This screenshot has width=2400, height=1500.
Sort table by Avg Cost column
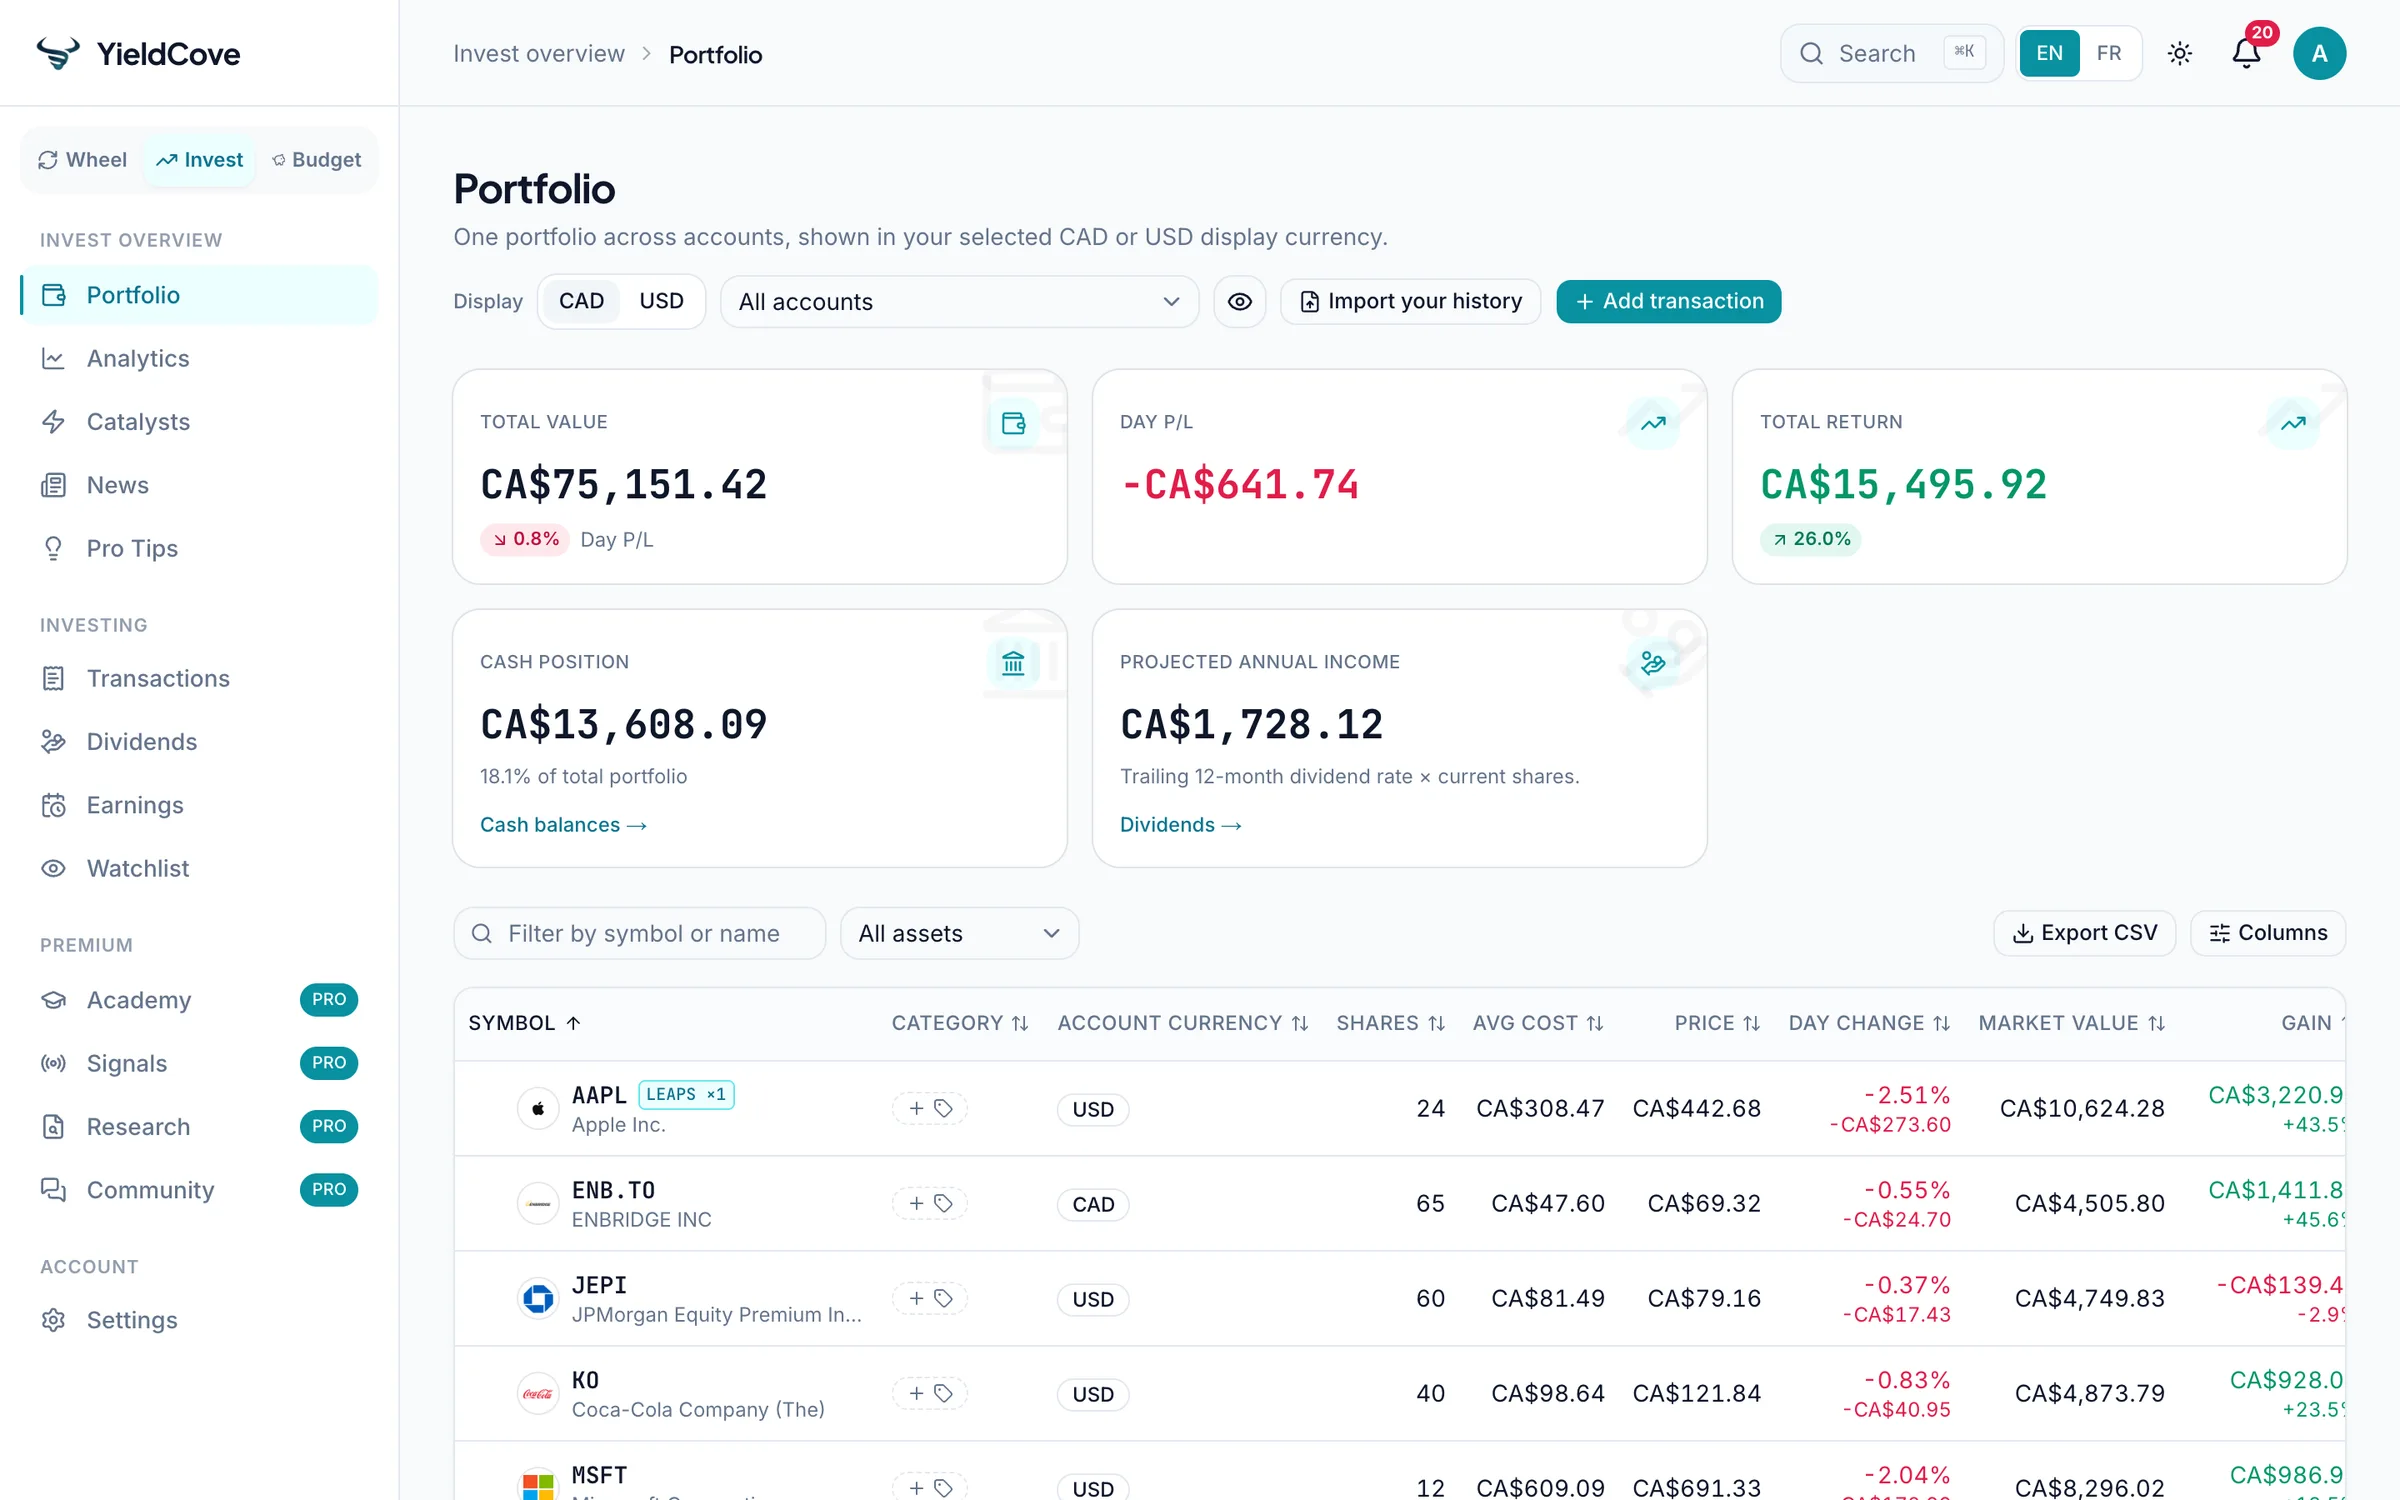click(x=1538, y=1023)
